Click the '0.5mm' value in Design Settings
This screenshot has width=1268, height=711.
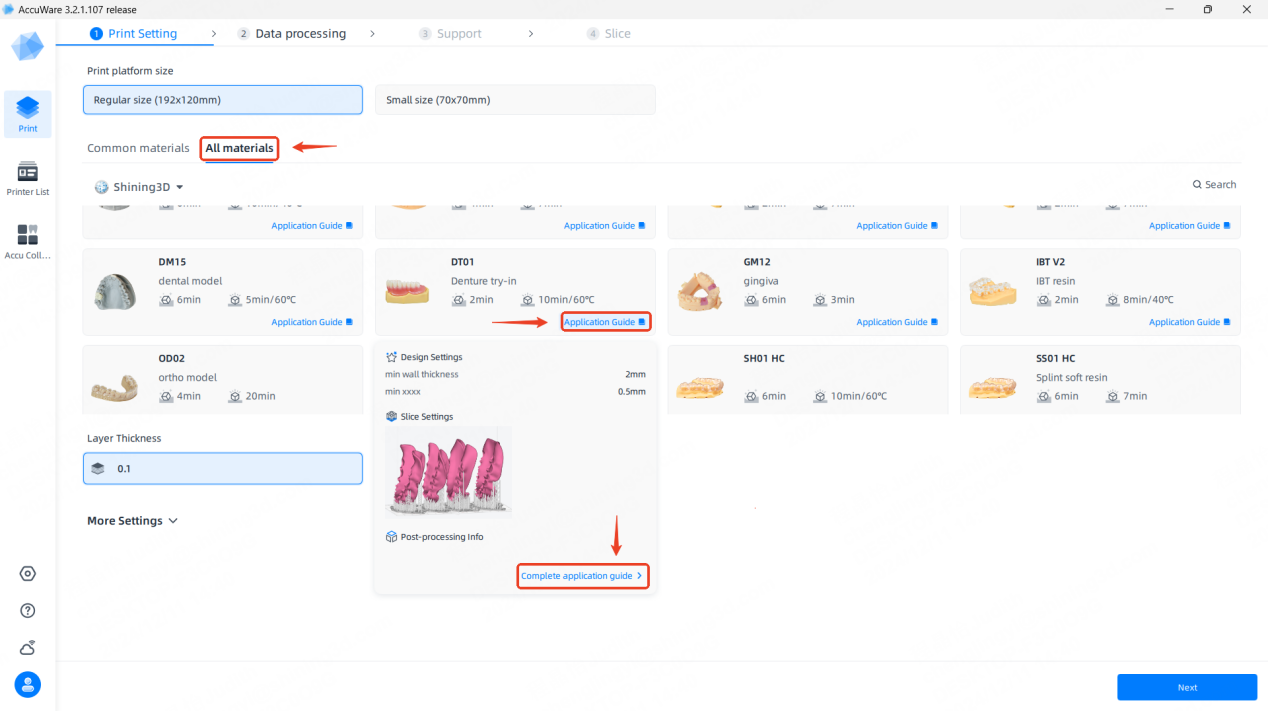point(632,392)
